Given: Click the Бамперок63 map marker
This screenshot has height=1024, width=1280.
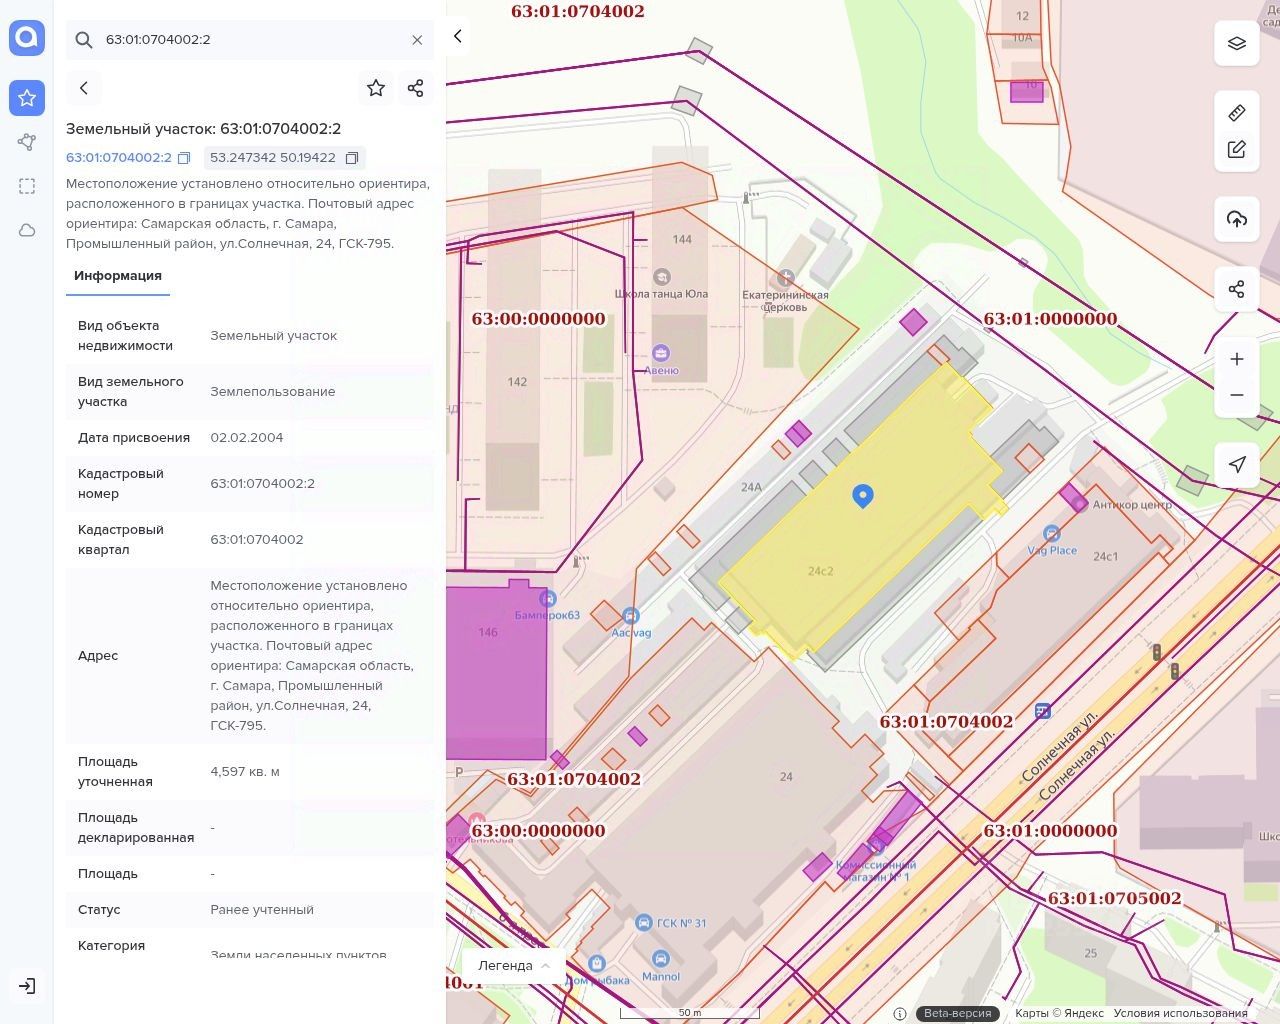Looking at the screenshot, I should 547,598.
